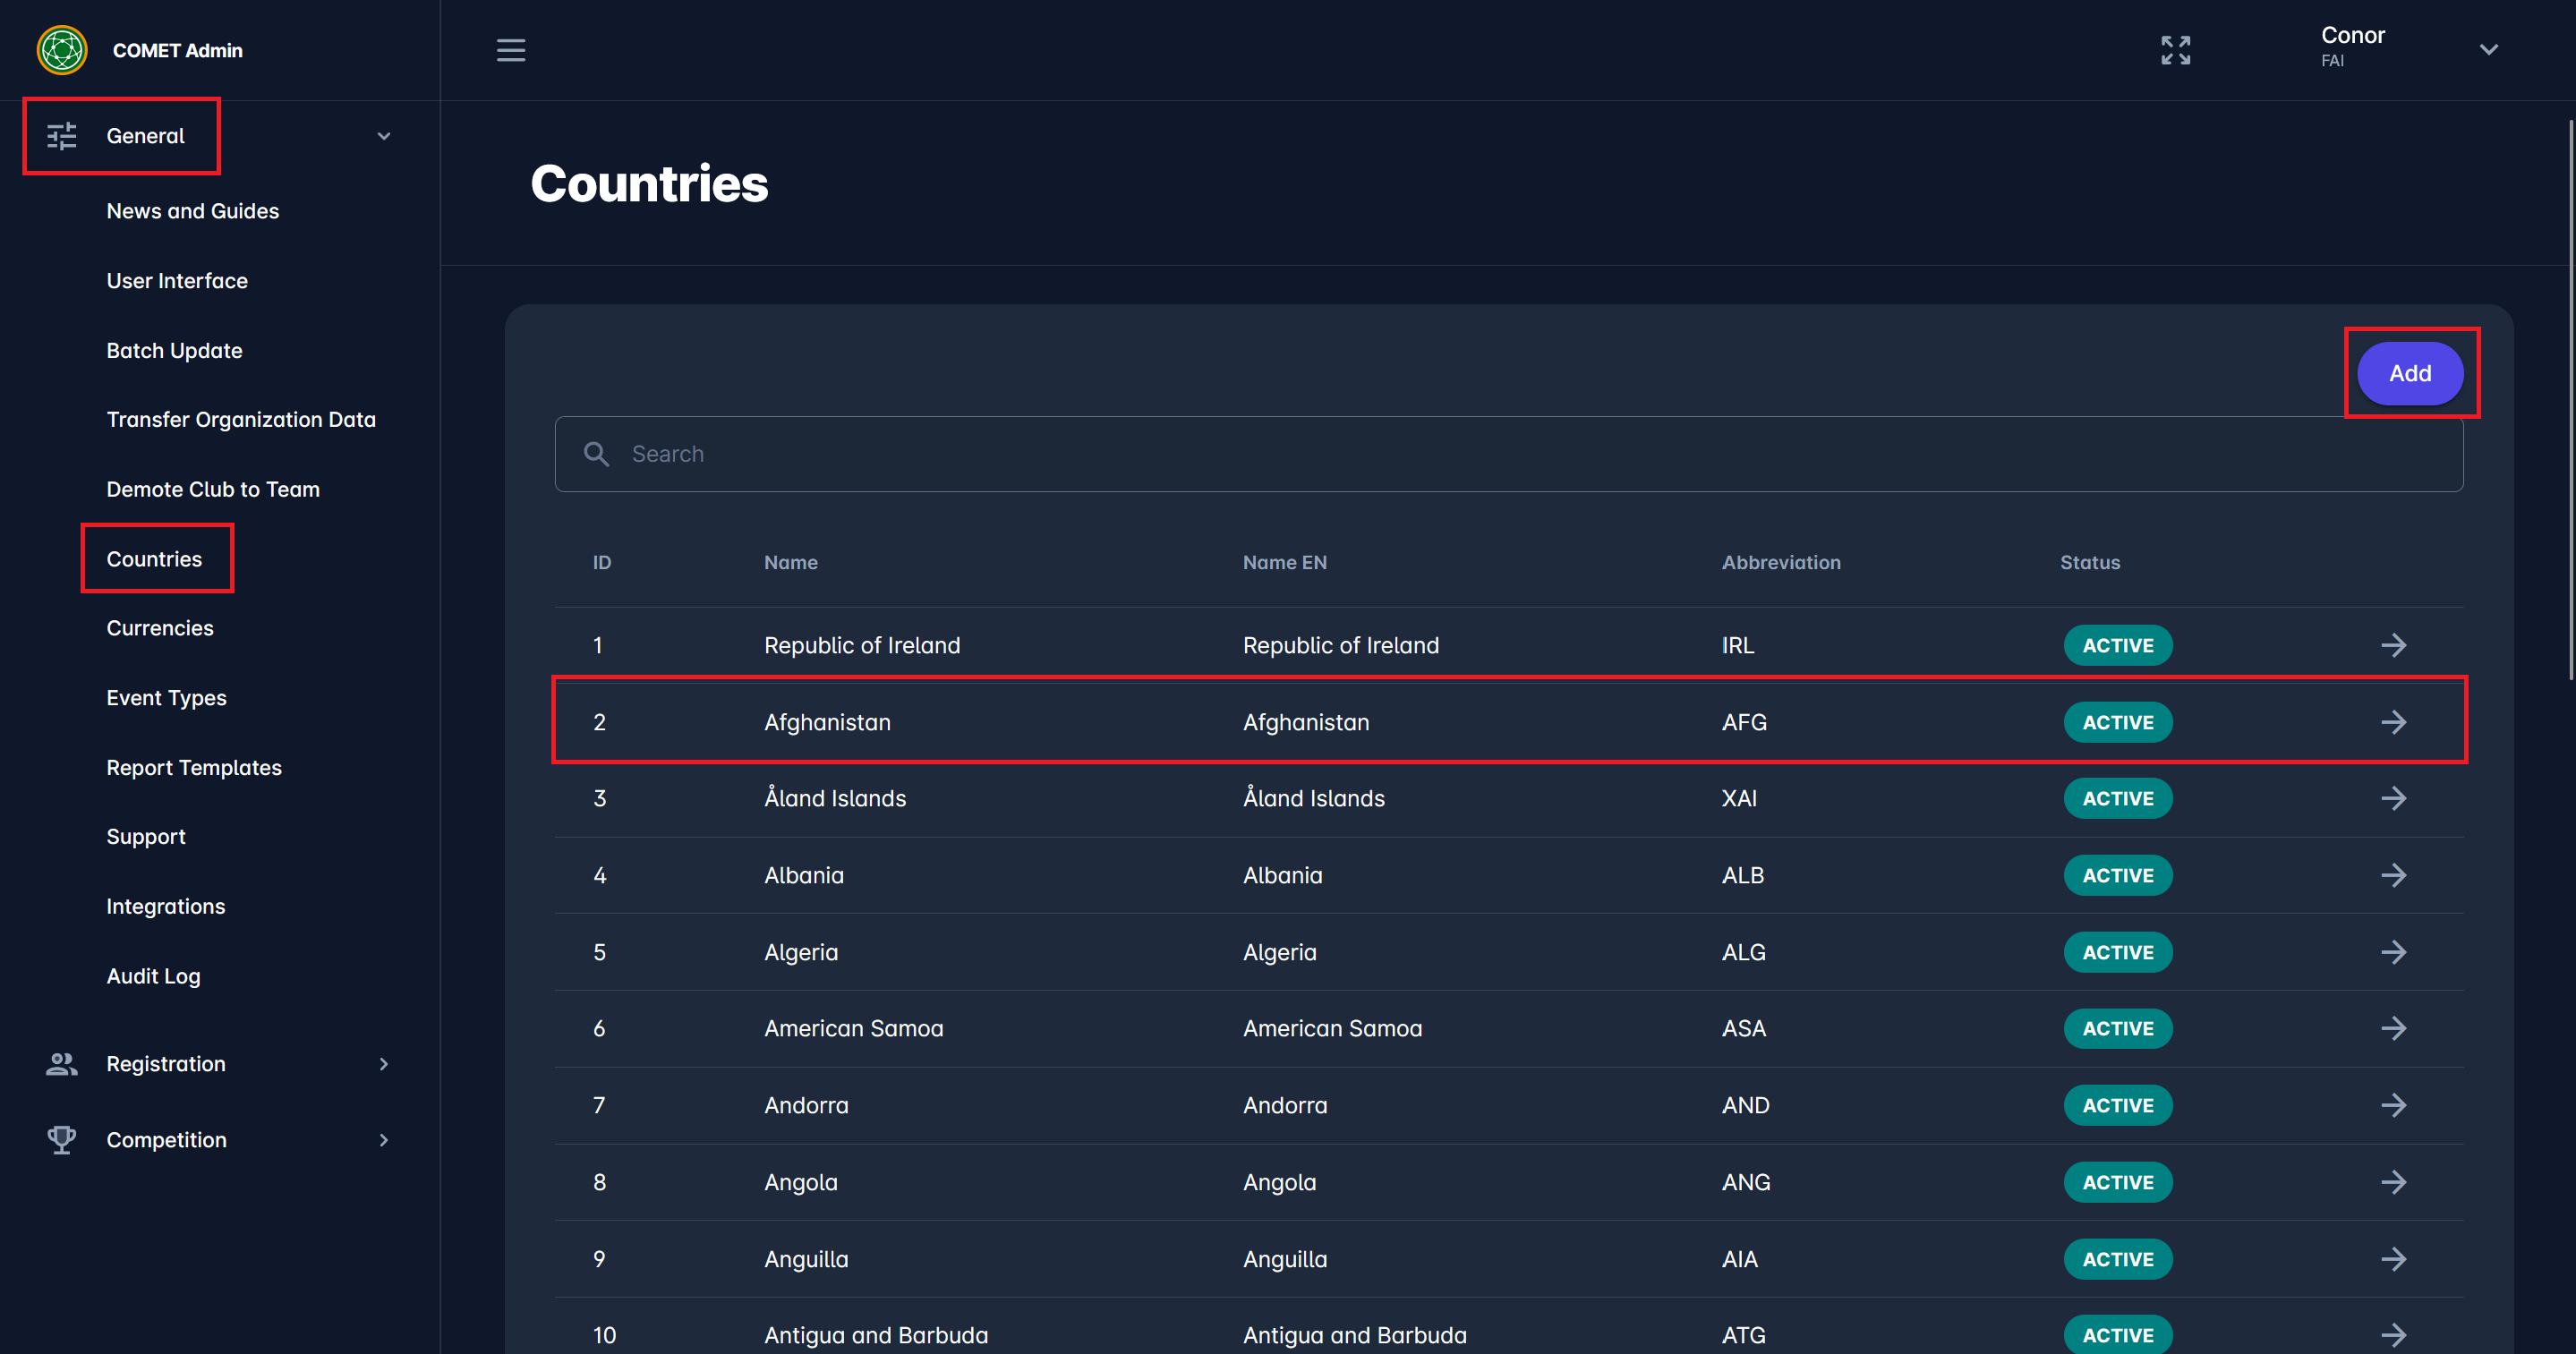
Task: Go to Audit Log page
Action: point(153,976)
